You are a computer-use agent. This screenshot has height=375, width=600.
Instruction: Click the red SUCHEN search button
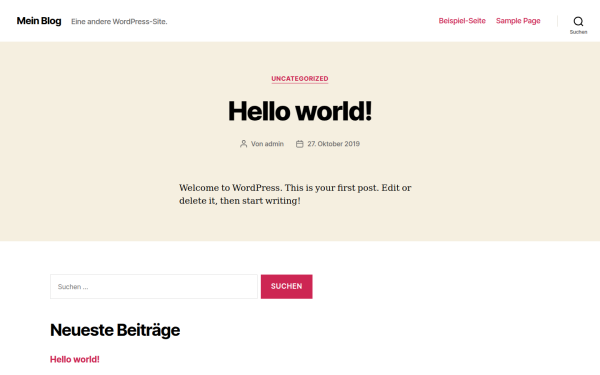coord(287,287)
